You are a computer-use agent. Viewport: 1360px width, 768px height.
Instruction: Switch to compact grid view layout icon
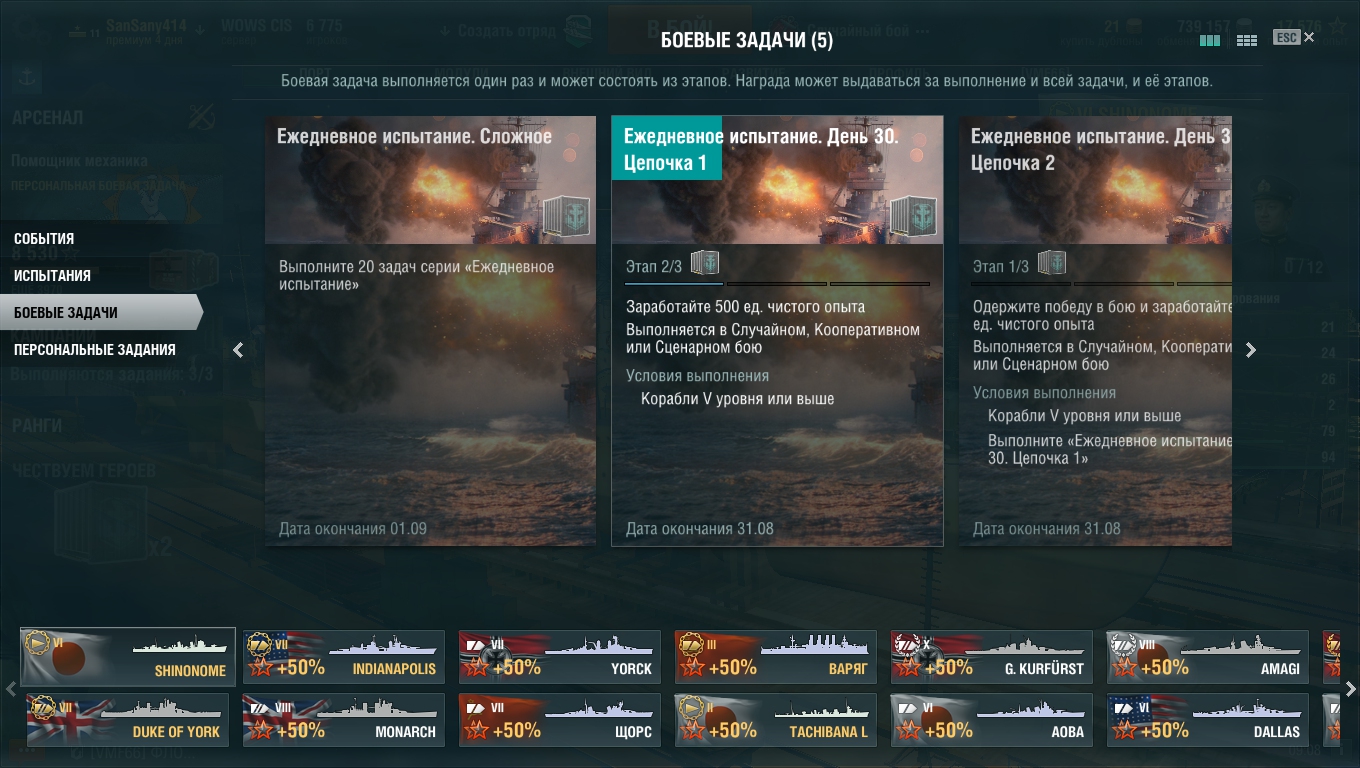[1246, 41]
